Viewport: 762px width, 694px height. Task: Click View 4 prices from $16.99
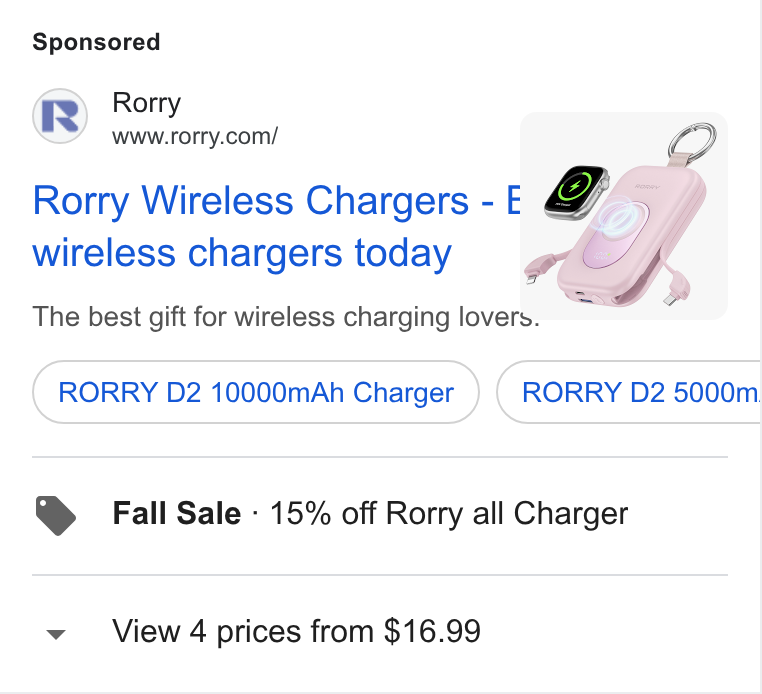296,631
